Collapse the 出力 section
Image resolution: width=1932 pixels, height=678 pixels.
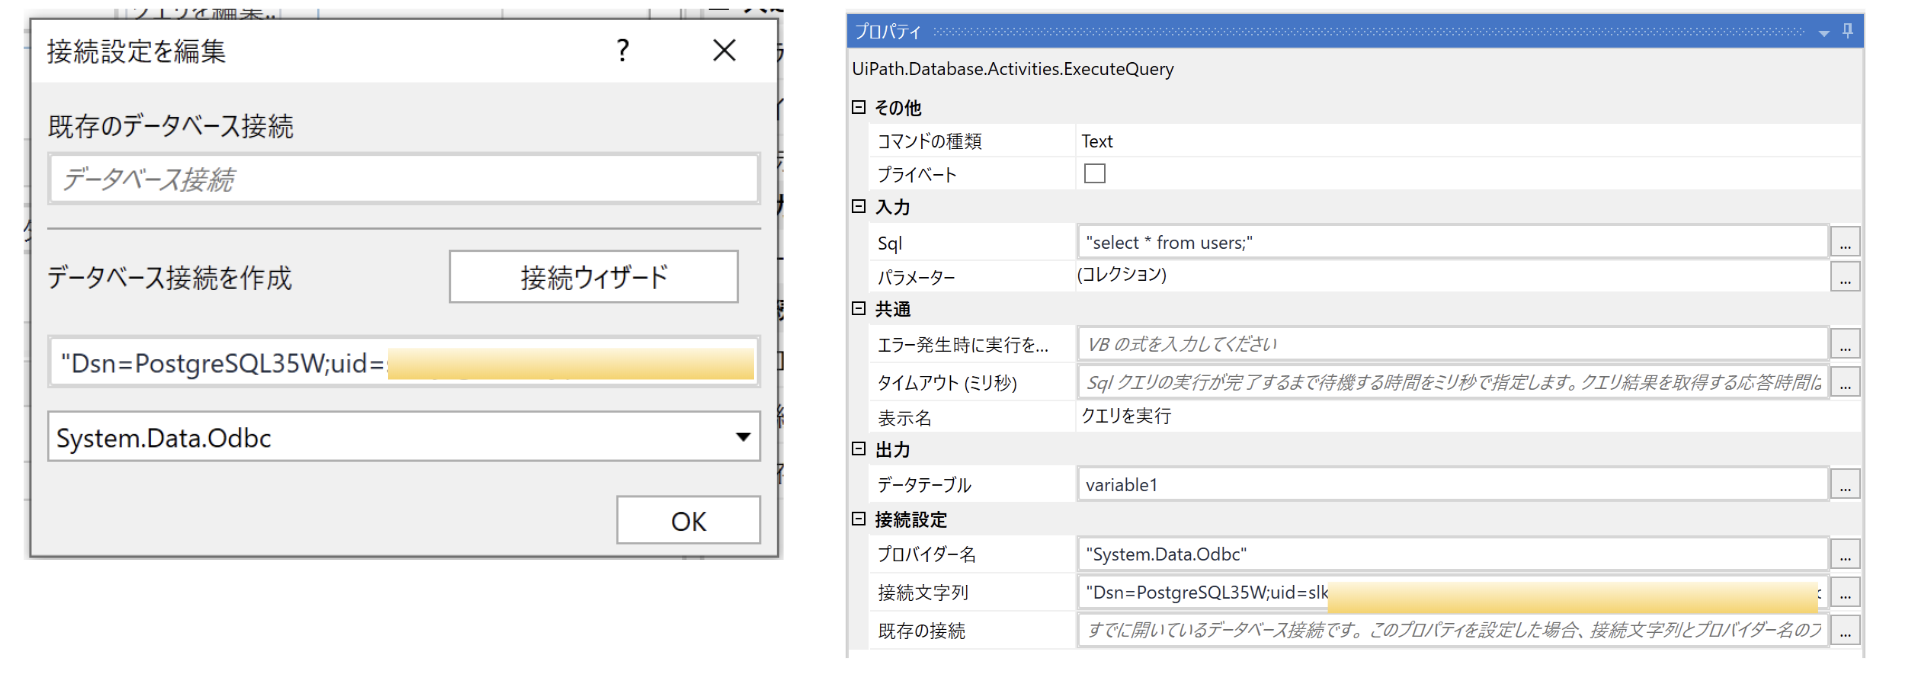pyautogui.click(x=858, y=449)
